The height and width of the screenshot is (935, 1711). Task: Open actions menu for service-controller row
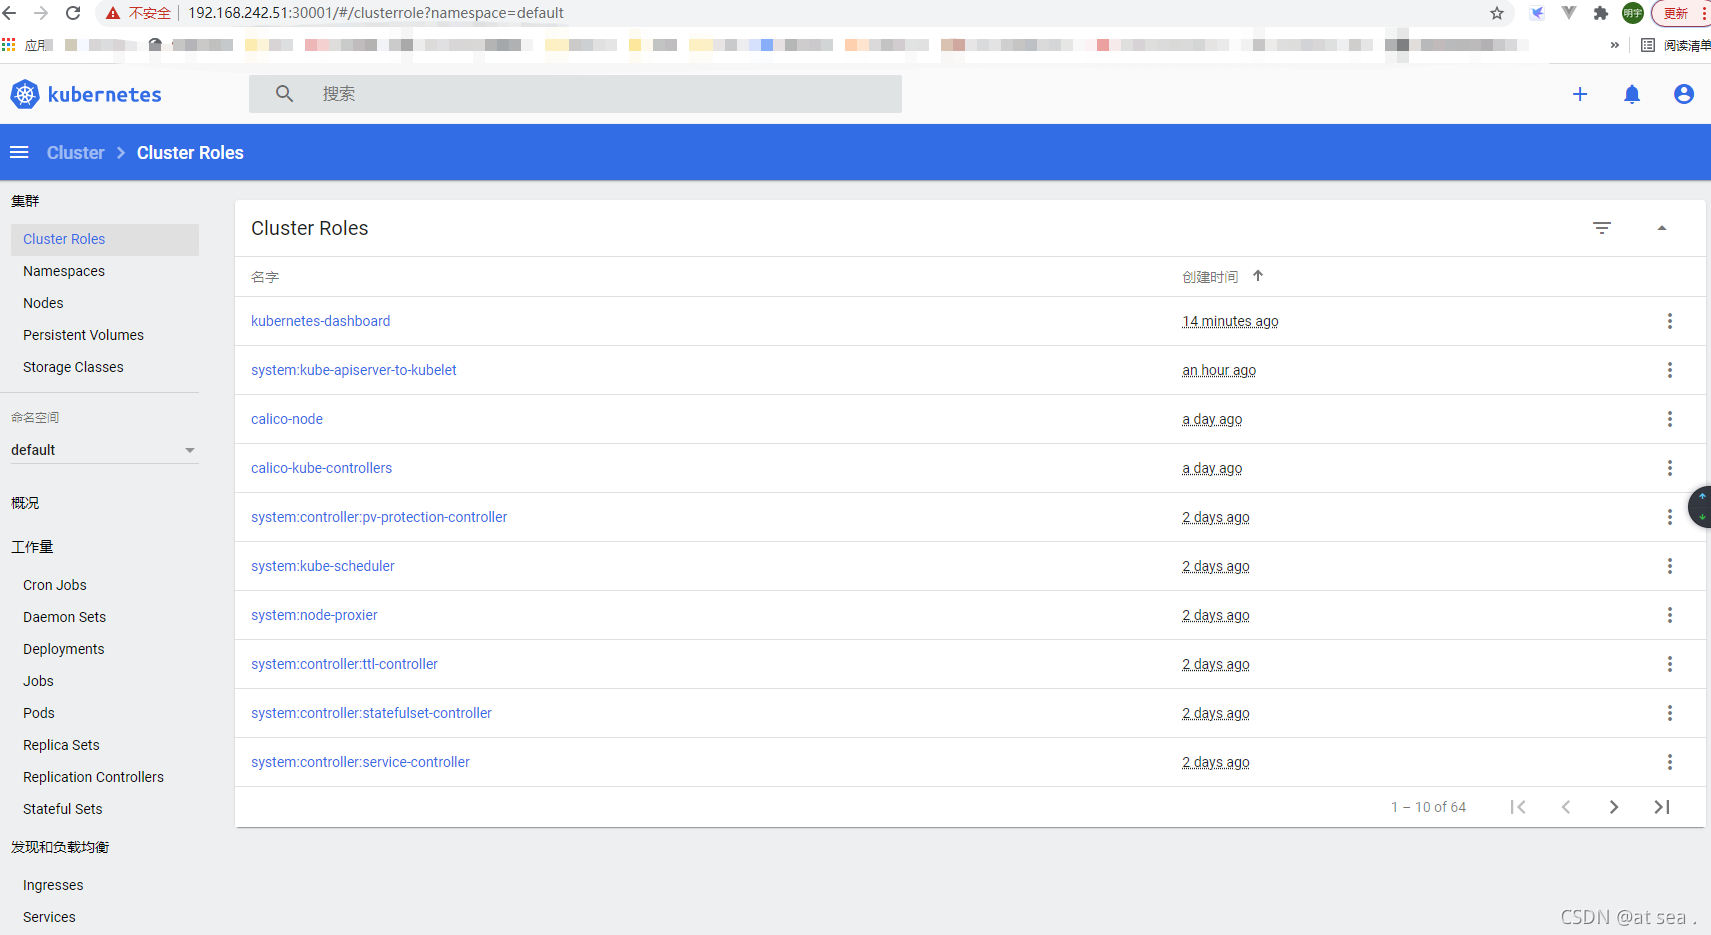point(1670,762)
